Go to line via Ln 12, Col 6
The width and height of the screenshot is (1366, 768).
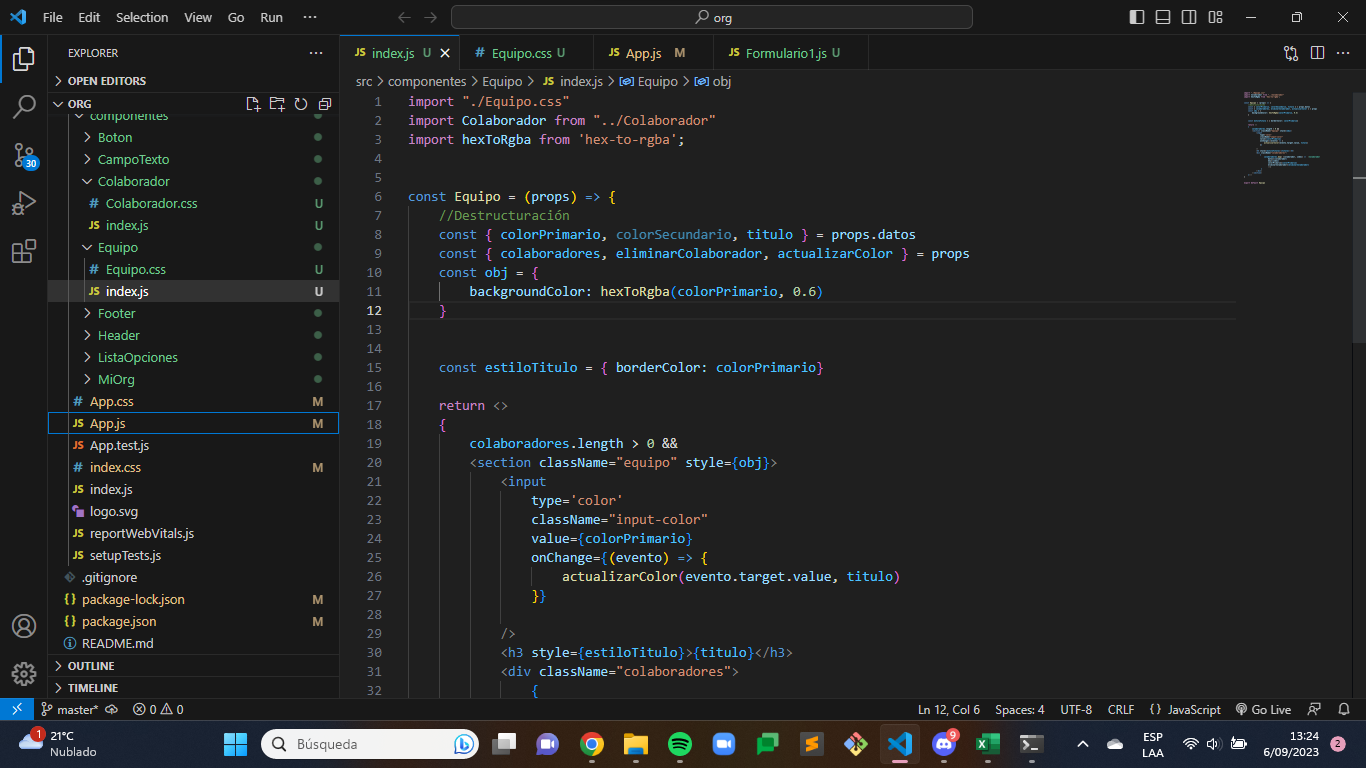pyautogui.click(x=949, y=709)
